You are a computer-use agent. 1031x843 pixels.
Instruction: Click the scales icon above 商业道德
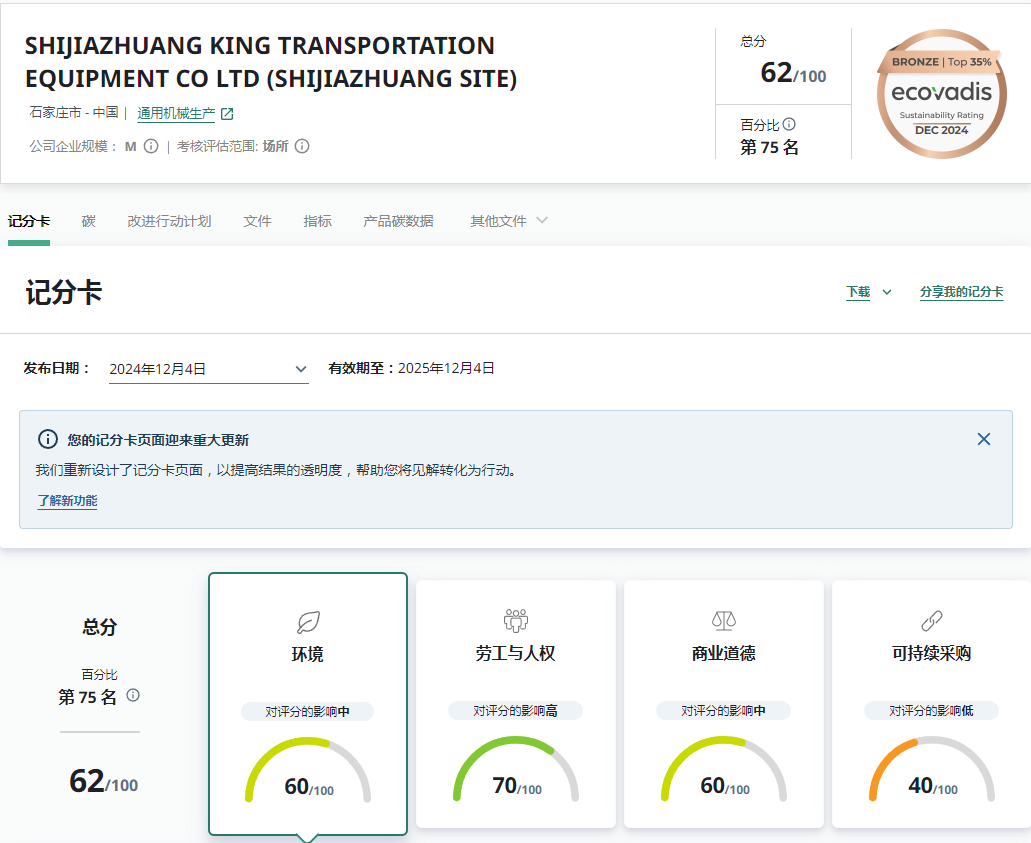tap(723, 620)
